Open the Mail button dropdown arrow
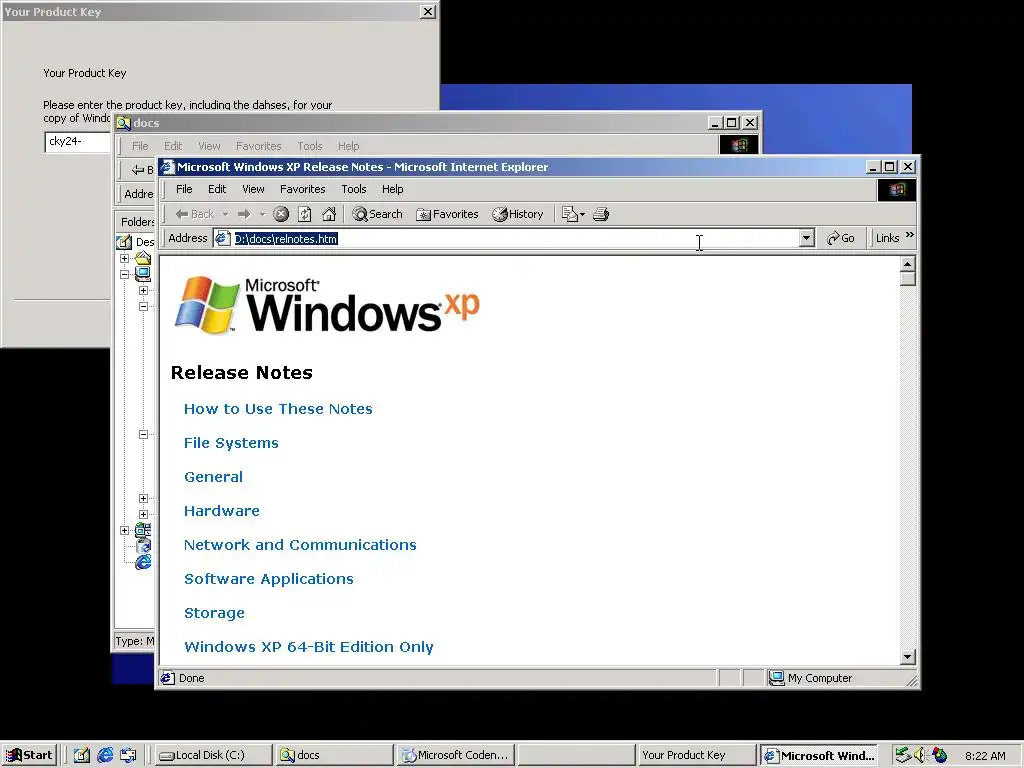This screenshot has width=1024, height=768. pyautogui.click(x=583, y=214)
